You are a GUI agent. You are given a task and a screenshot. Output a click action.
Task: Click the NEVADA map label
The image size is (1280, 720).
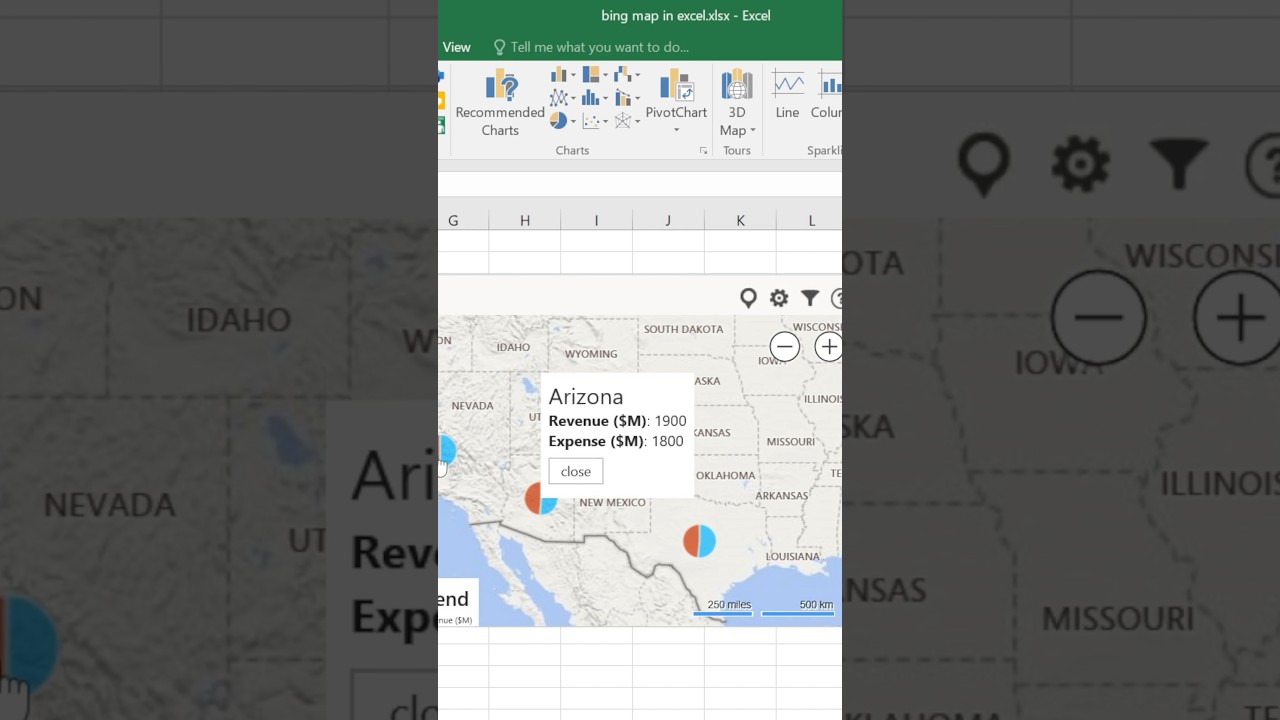pos(473,406)
